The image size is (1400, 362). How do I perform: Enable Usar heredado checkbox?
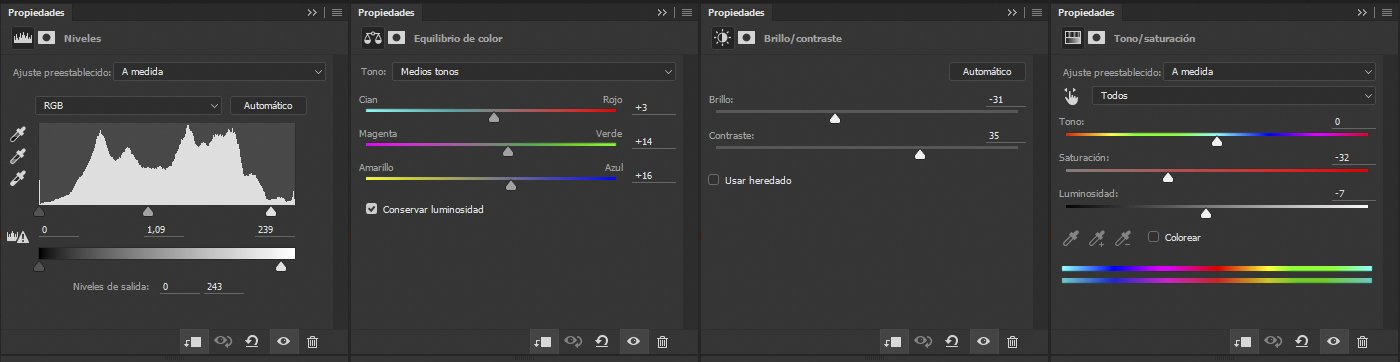(714, 180)
